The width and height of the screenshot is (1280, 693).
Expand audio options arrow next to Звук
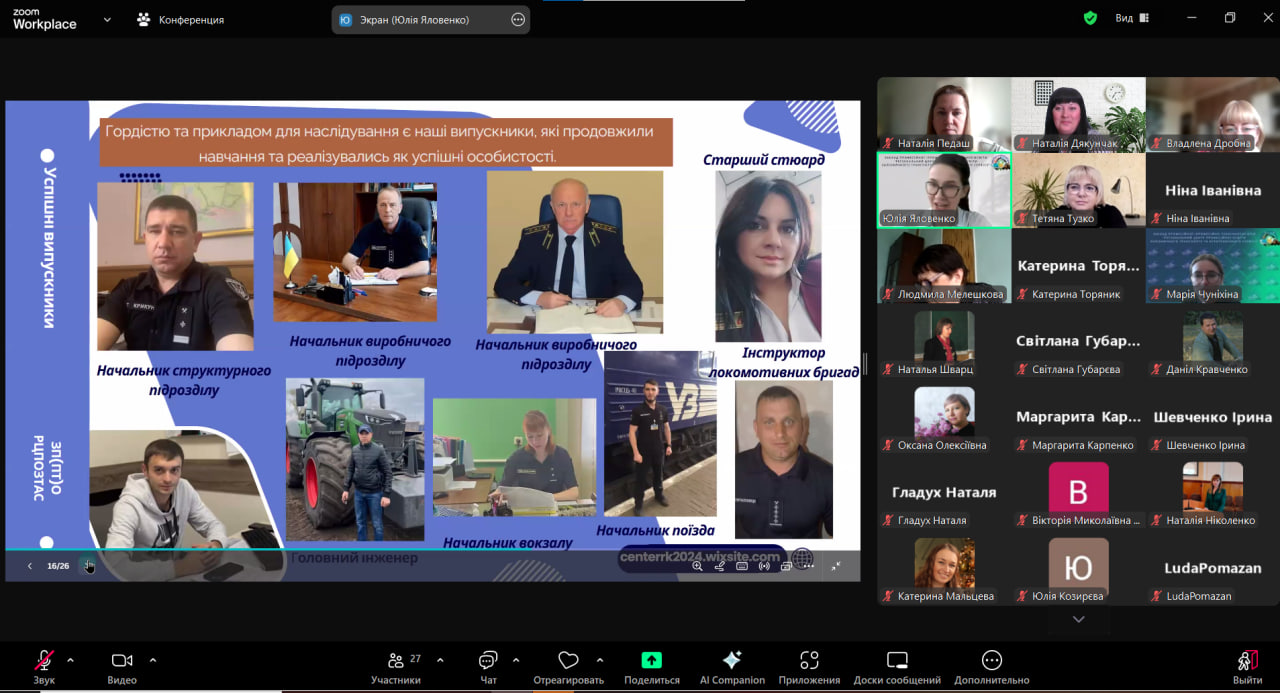tap(70, 660)
